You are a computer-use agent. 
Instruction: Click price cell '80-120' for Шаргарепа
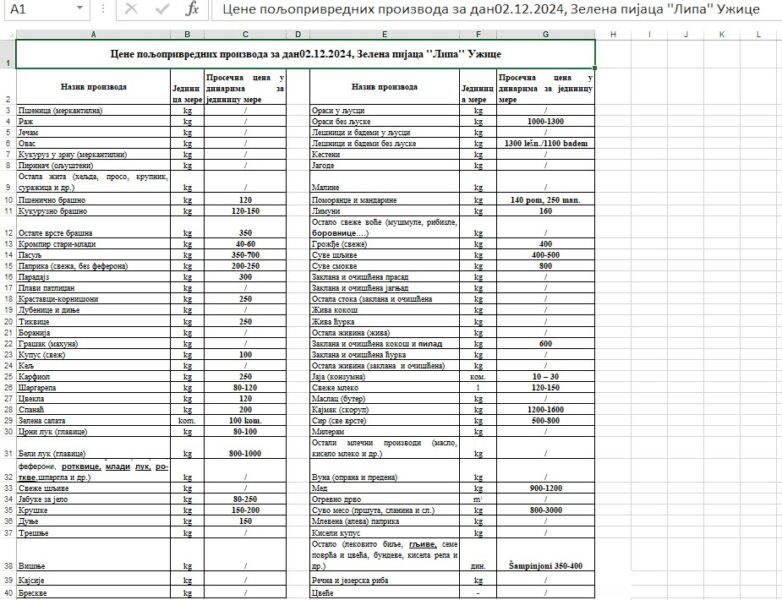tap(245, 388)
